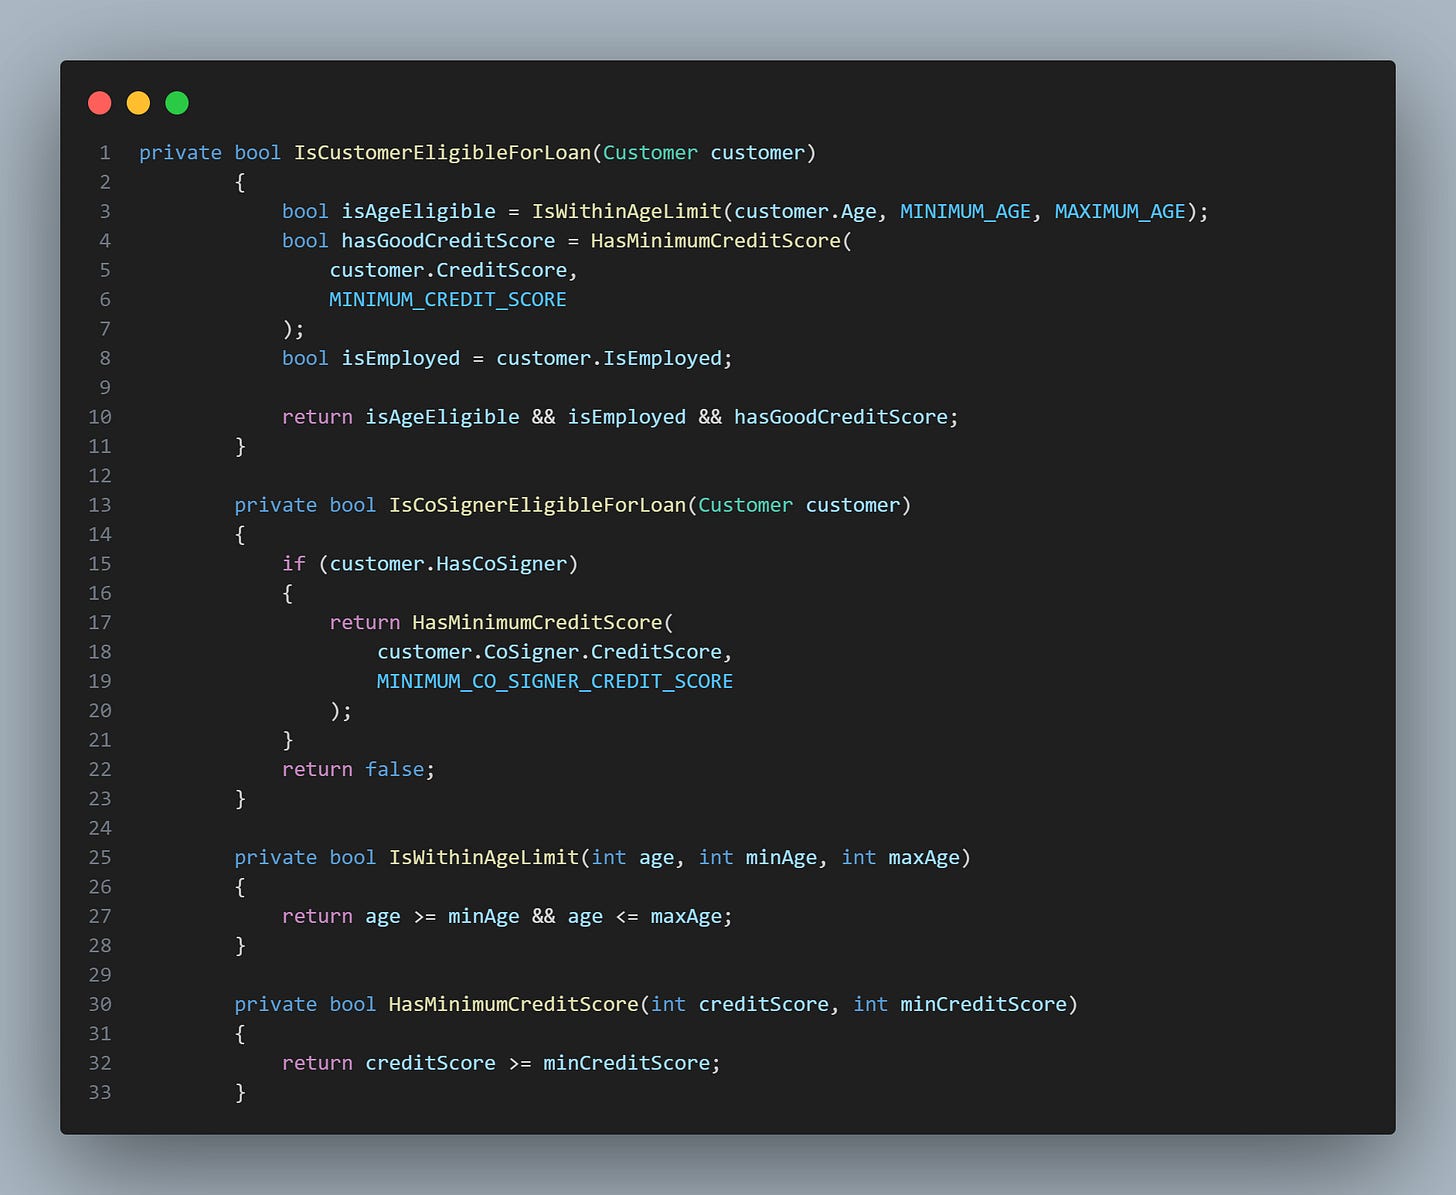
Task: Click customer.CoSigner.CreditScore on line 18
Action: [549, 652]
